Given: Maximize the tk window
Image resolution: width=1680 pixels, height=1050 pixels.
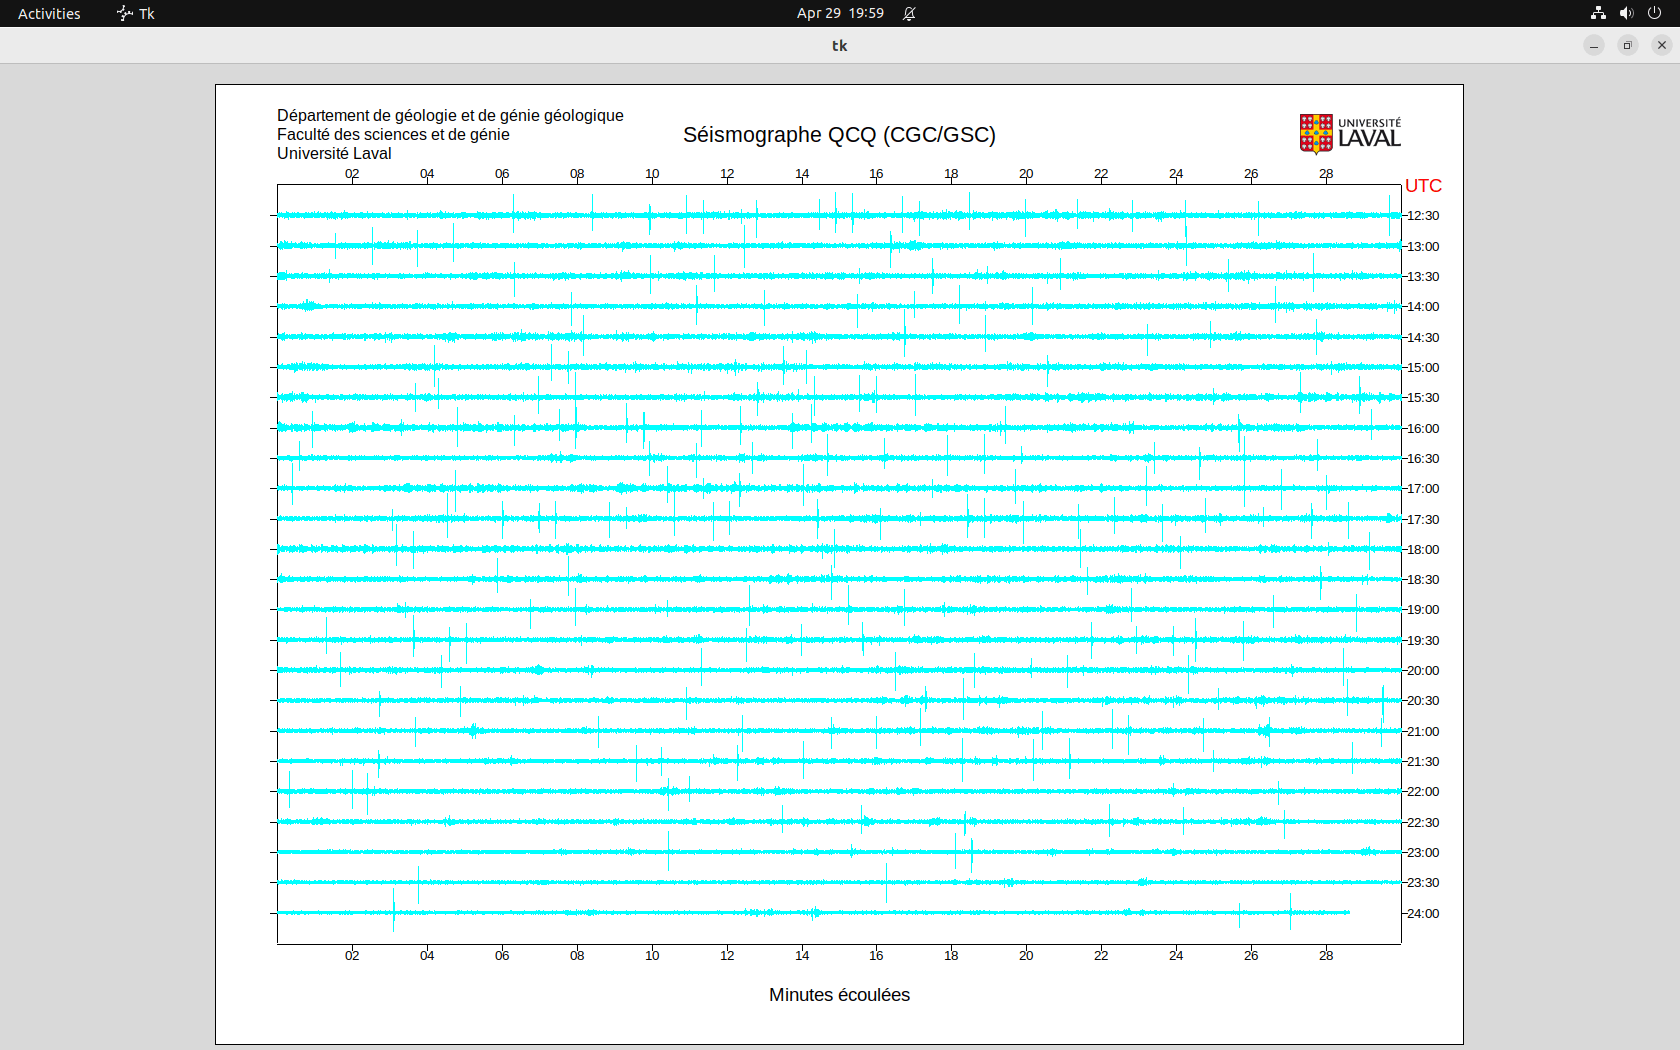Looking at the screenshot, I should [1628, 45].
